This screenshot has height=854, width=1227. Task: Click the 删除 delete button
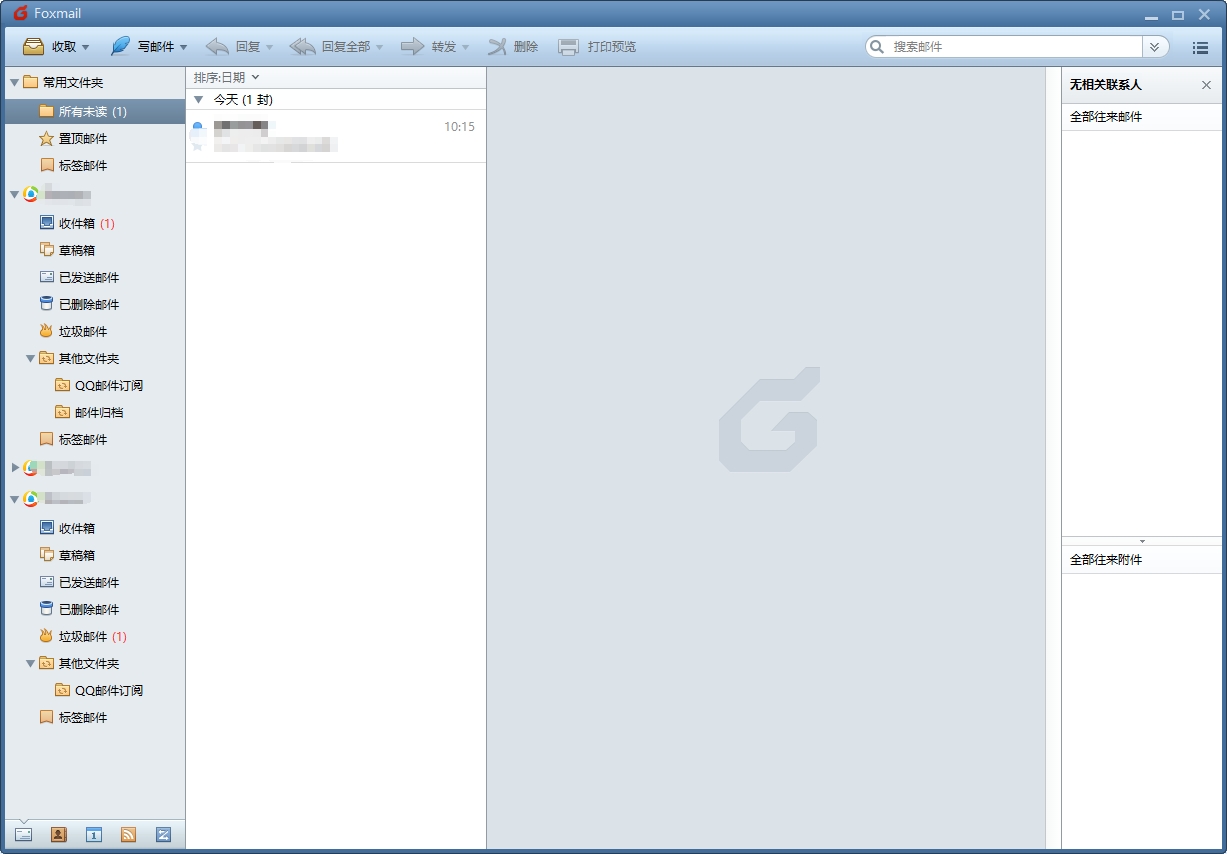(513, 47)
